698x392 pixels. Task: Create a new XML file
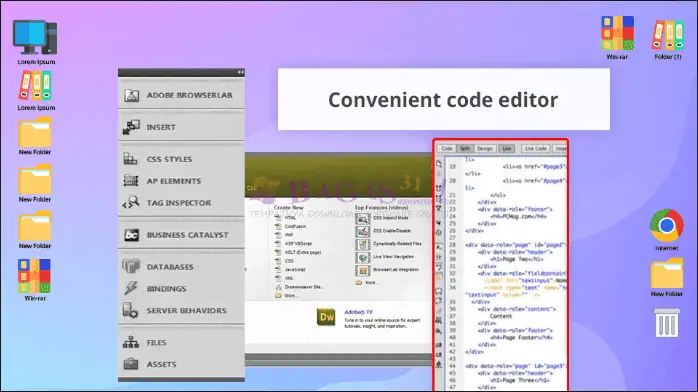284,278
